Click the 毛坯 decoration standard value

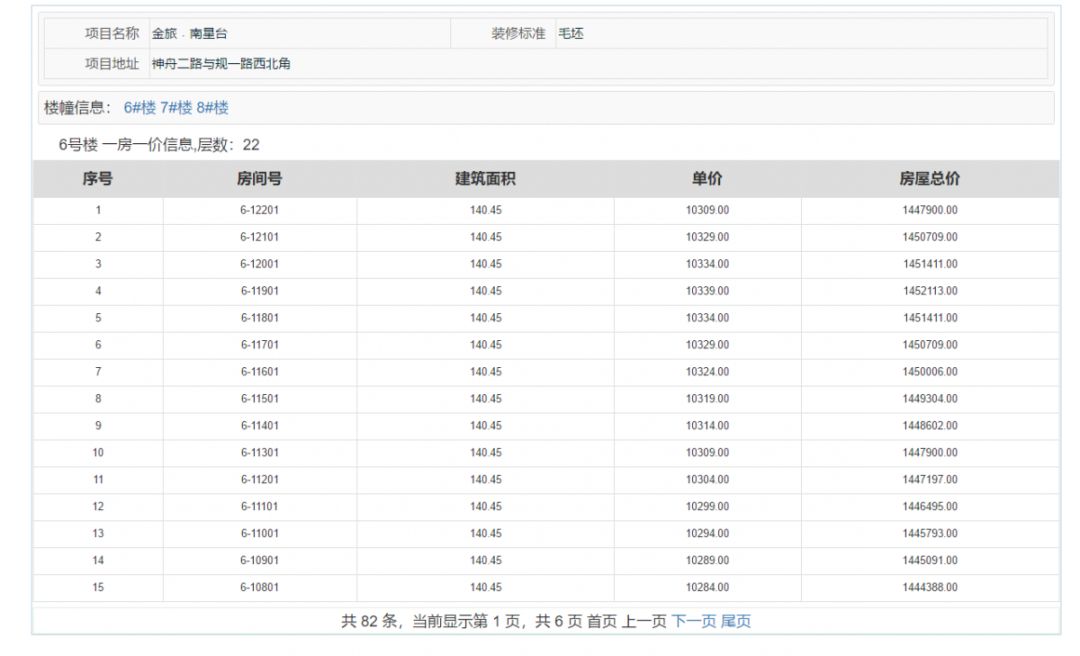click(570, 33)
